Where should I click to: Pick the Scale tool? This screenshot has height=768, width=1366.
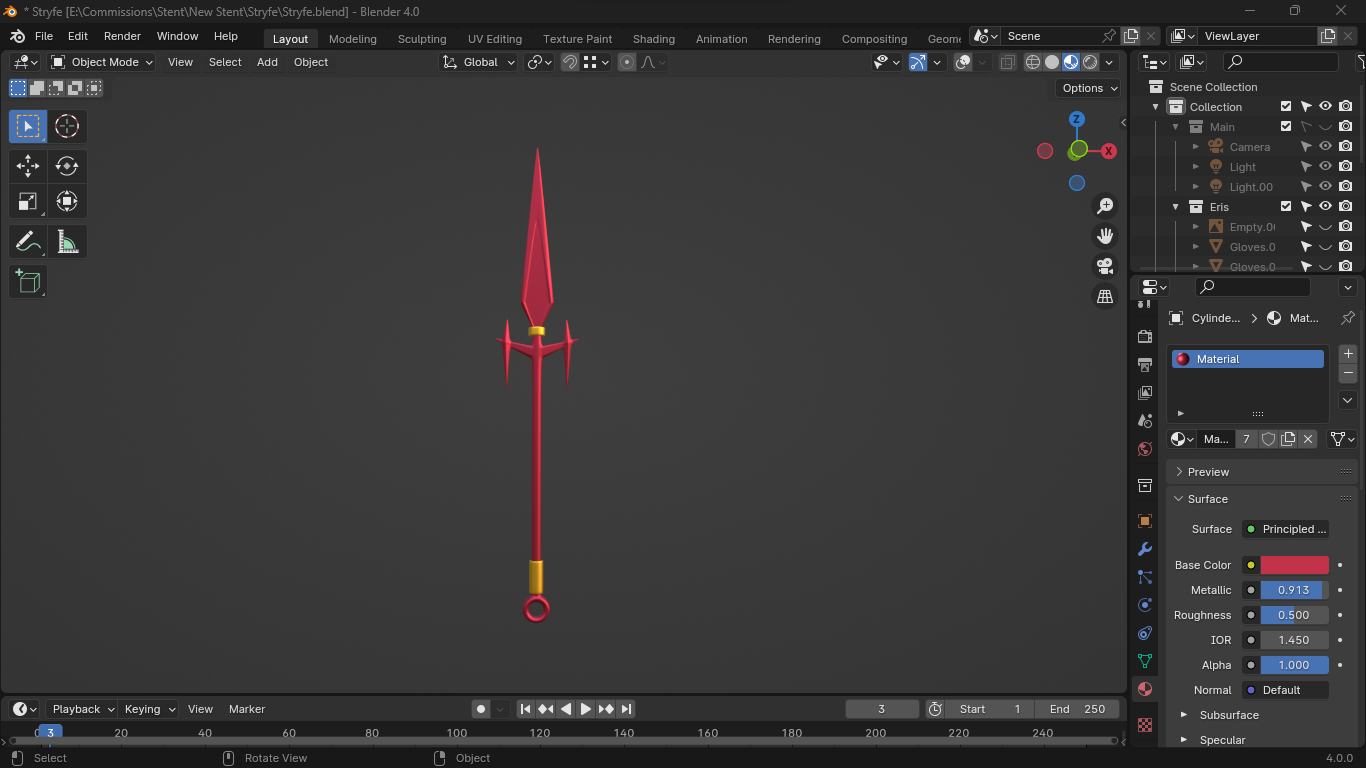click(28, 201)
